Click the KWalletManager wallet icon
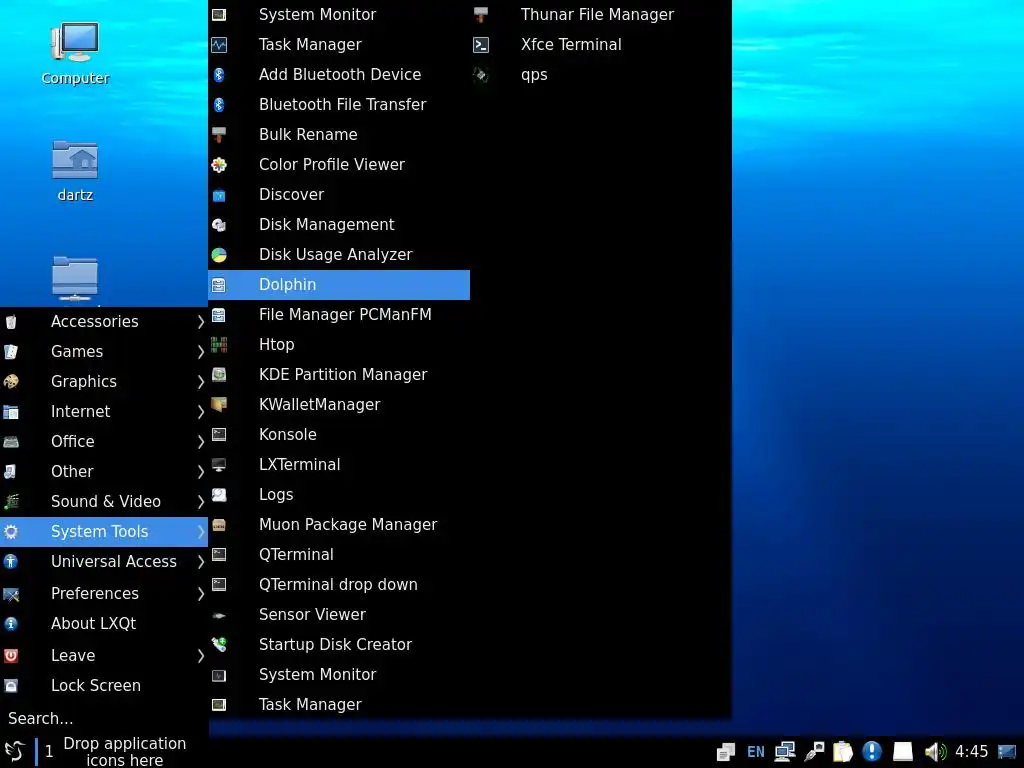Screen dimensions: 1024x768 click(x=219, y=405)
